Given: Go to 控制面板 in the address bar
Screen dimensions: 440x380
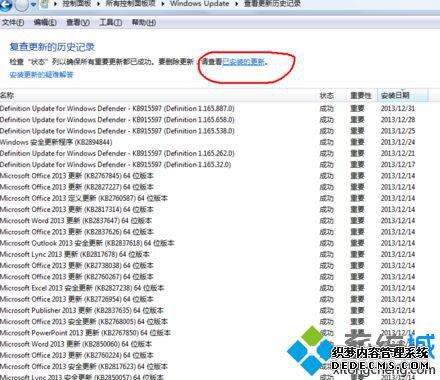Looking at the screenshot, I should (77, 4).
